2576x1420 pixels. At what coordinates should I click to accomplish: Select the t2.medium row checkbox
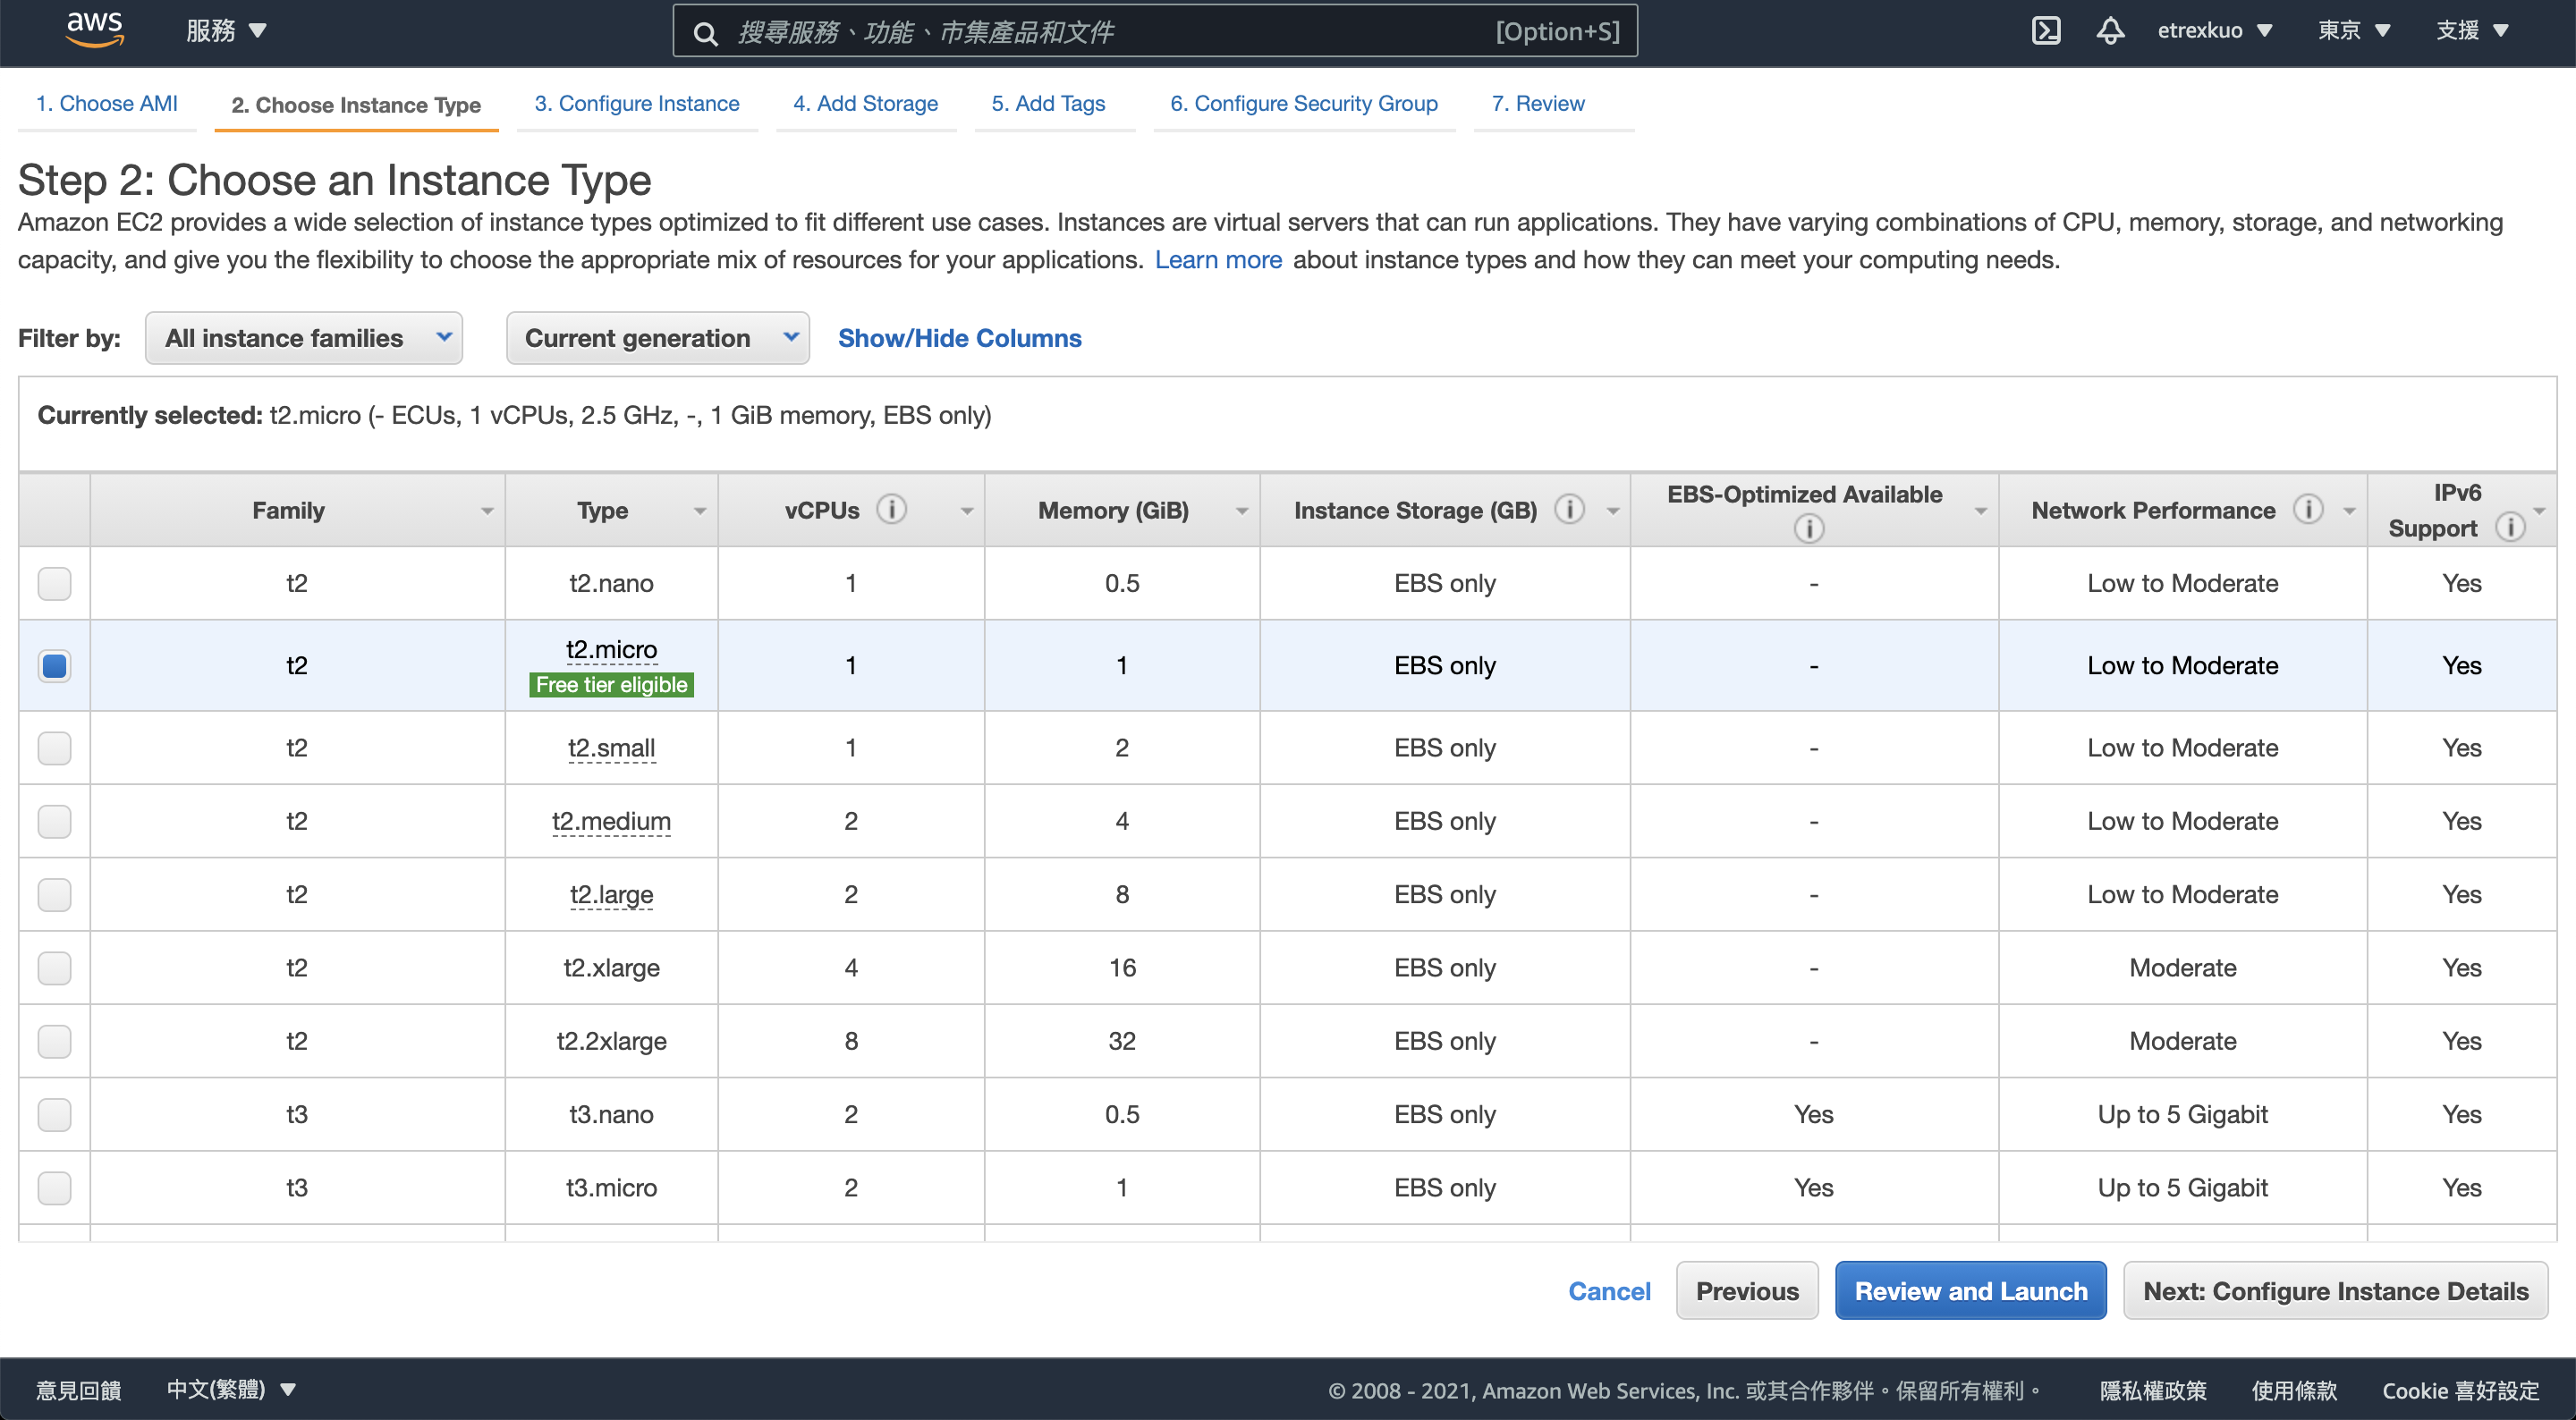pos(54,821)
